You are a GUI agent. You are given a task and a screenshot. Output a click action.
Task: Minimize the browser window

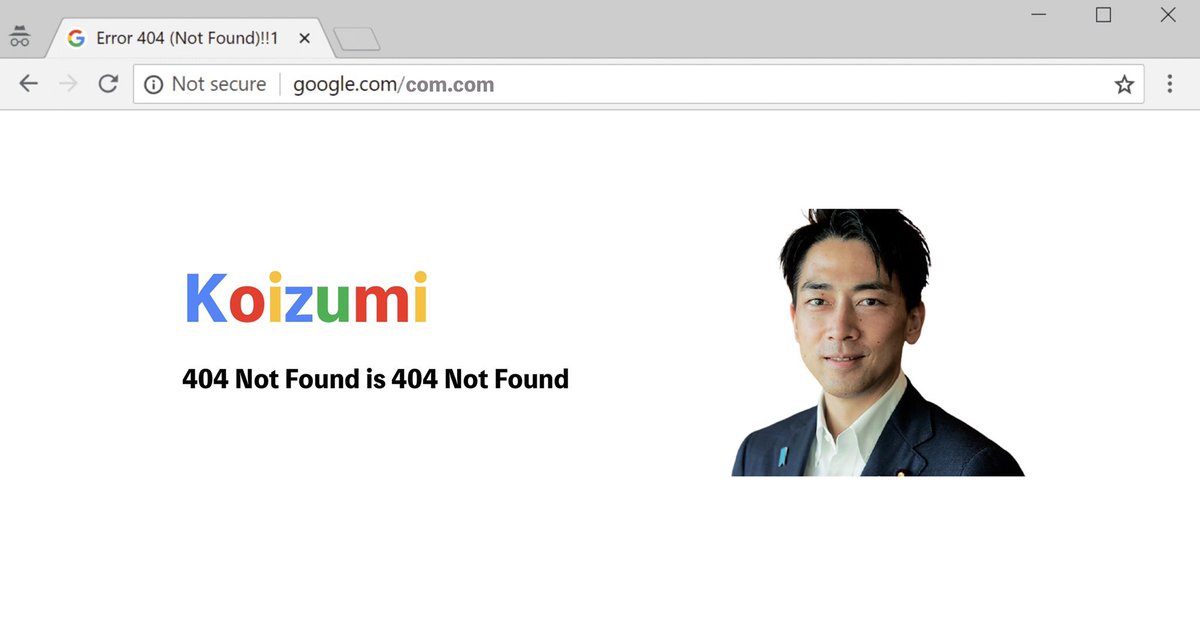(1039, 15)
